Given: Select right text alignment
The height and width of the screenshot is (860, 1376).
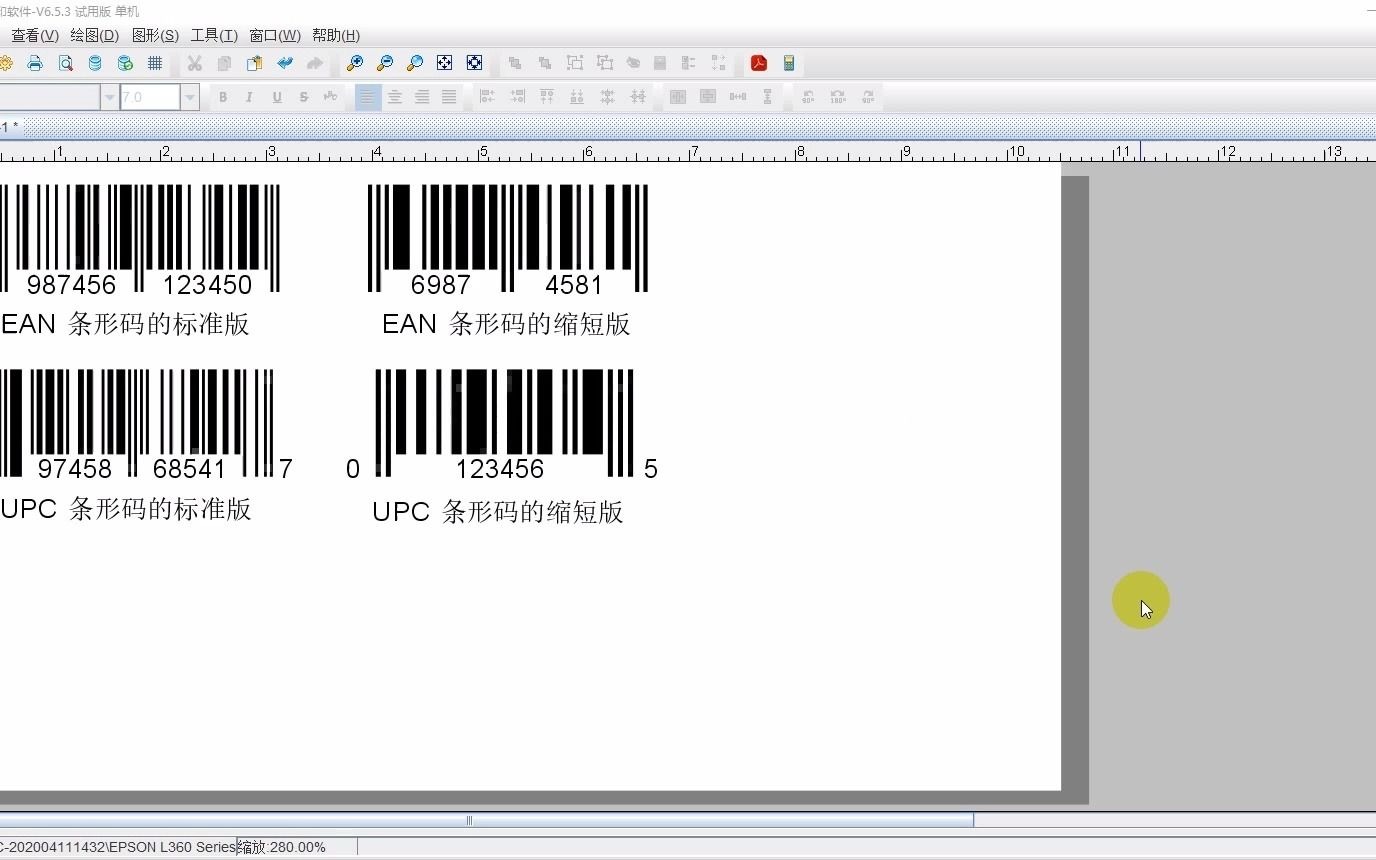Looking at the screenshot, I should coord(422,97).
